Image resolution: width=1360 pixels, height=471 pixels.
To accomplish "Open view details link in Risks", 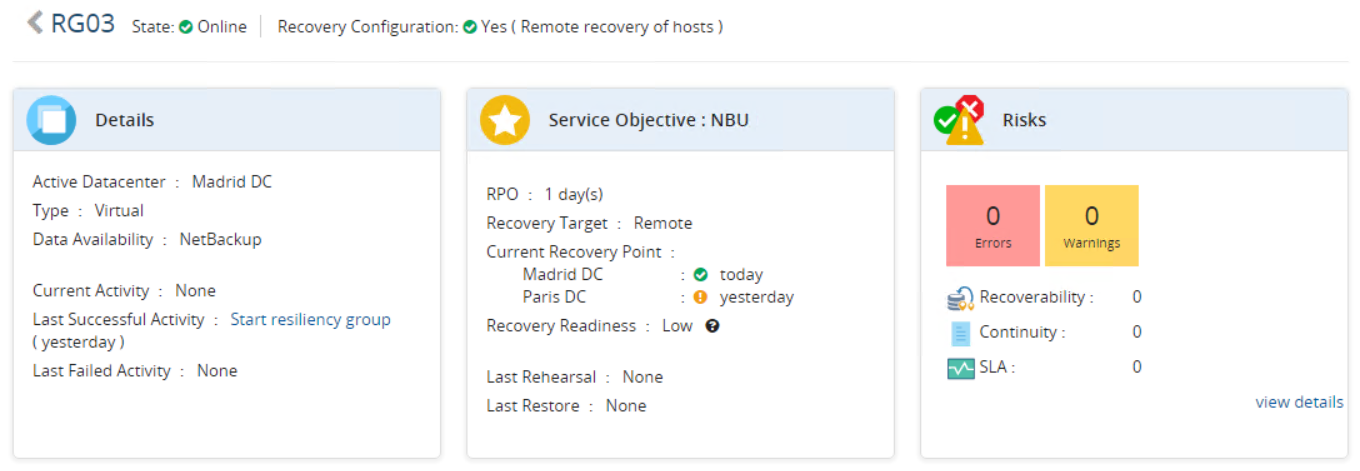I will tap(1299, 402).
